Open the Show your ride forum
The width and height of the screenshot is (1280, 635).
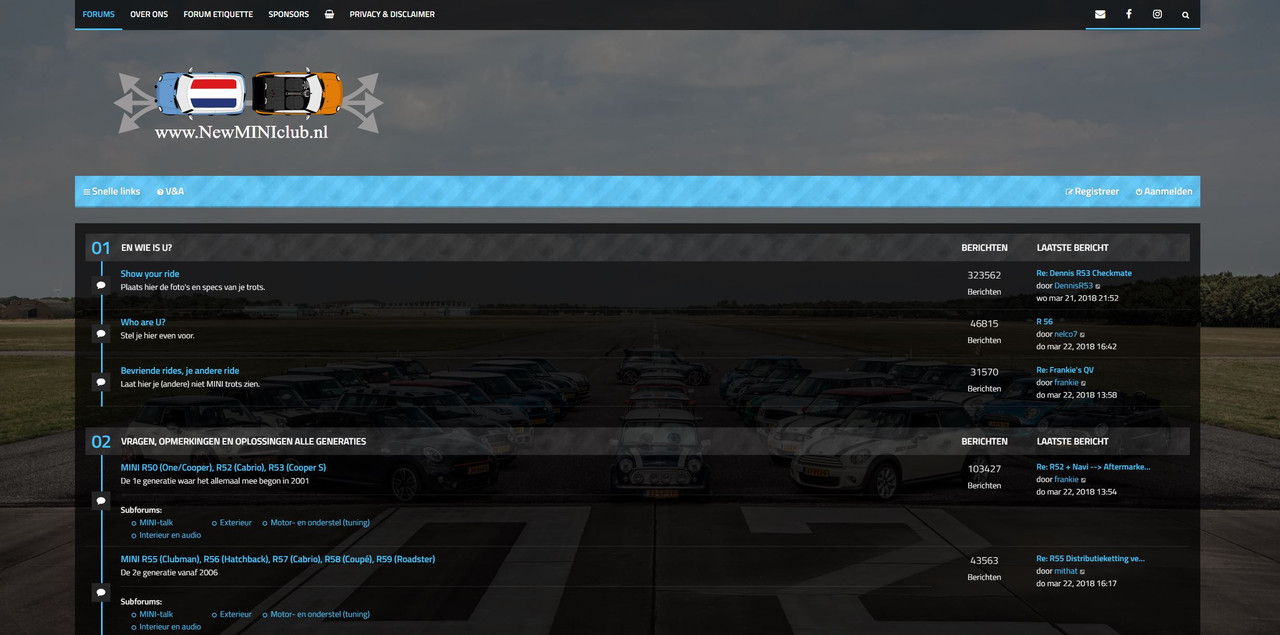tap(150, 274)
